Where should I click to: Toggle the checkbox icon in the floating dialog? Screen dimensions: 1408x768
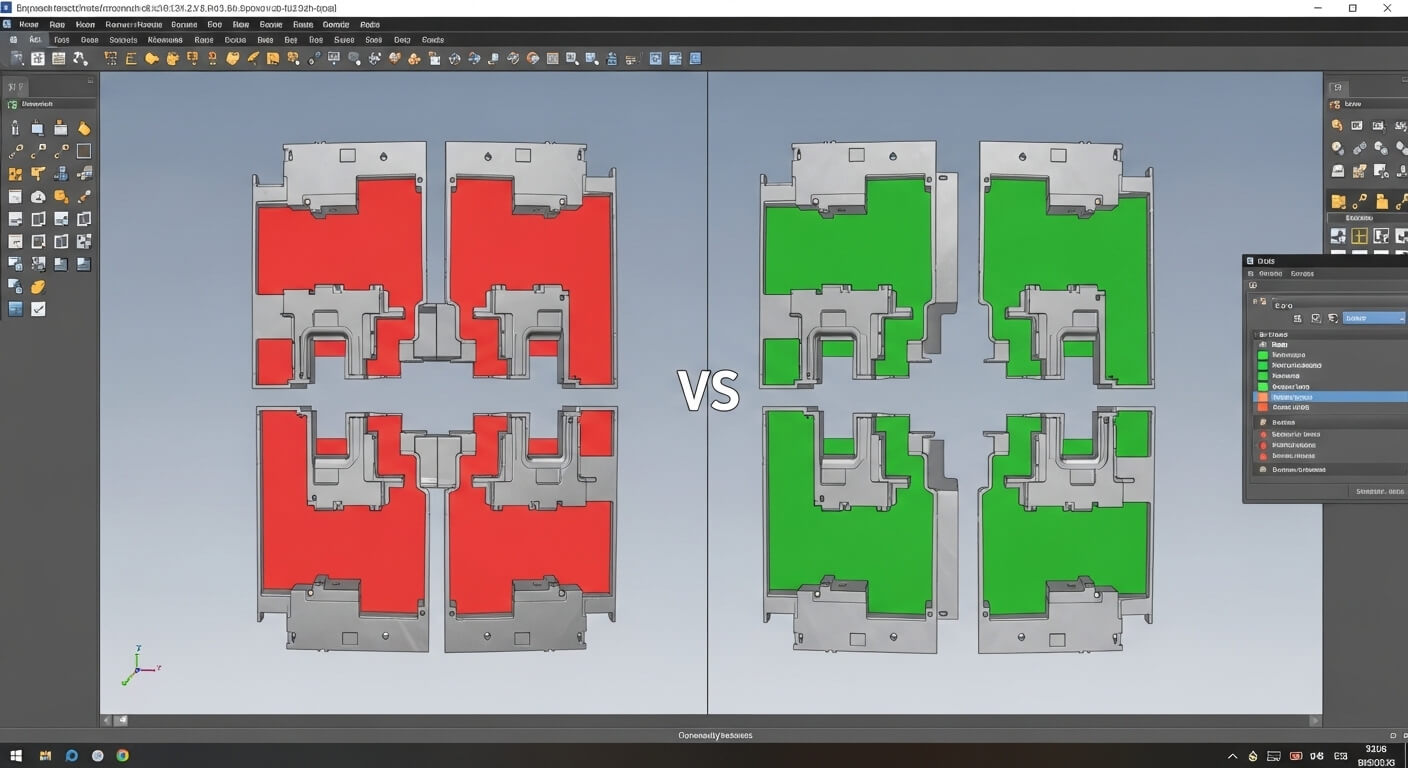coord(1316,318)
